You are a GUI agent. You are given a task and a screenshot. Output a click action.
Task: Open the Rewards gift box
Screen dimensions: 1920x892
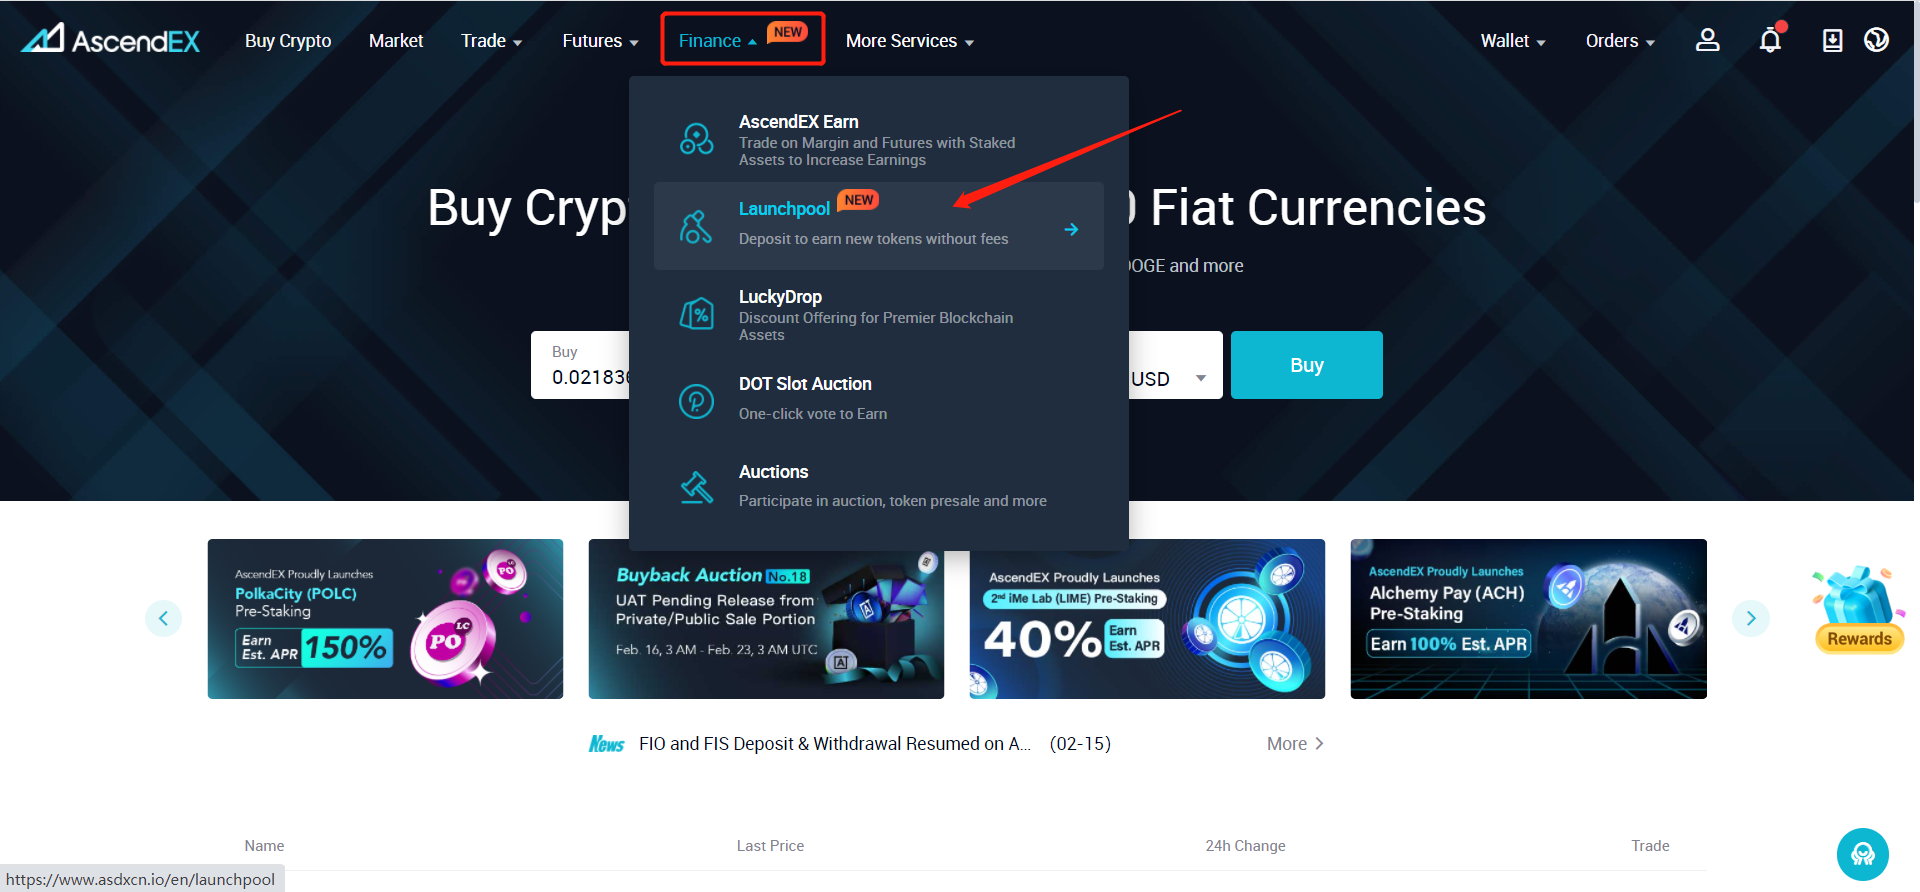[1859, 610]
